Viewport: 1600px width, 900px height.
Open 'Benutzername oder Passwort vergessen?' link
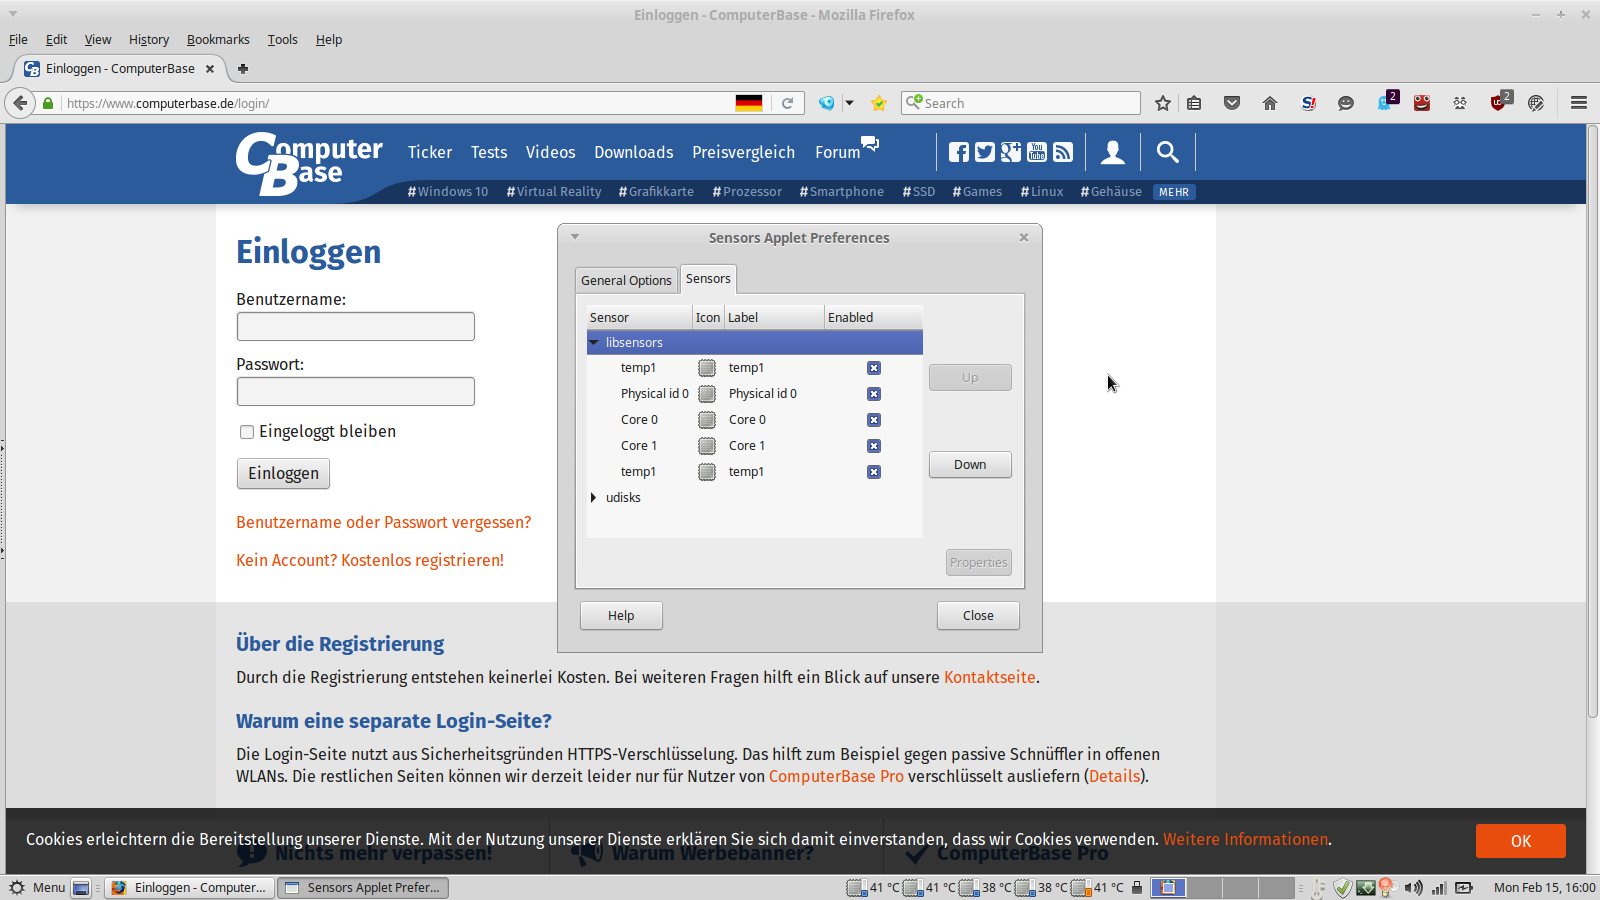(384, 523)
